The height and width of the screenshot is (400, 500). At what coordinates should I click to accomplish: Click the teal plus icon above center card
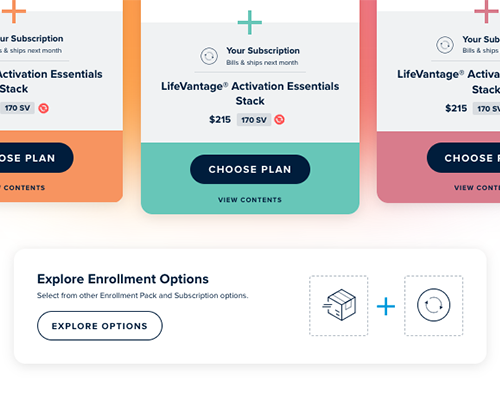(250, 23)
